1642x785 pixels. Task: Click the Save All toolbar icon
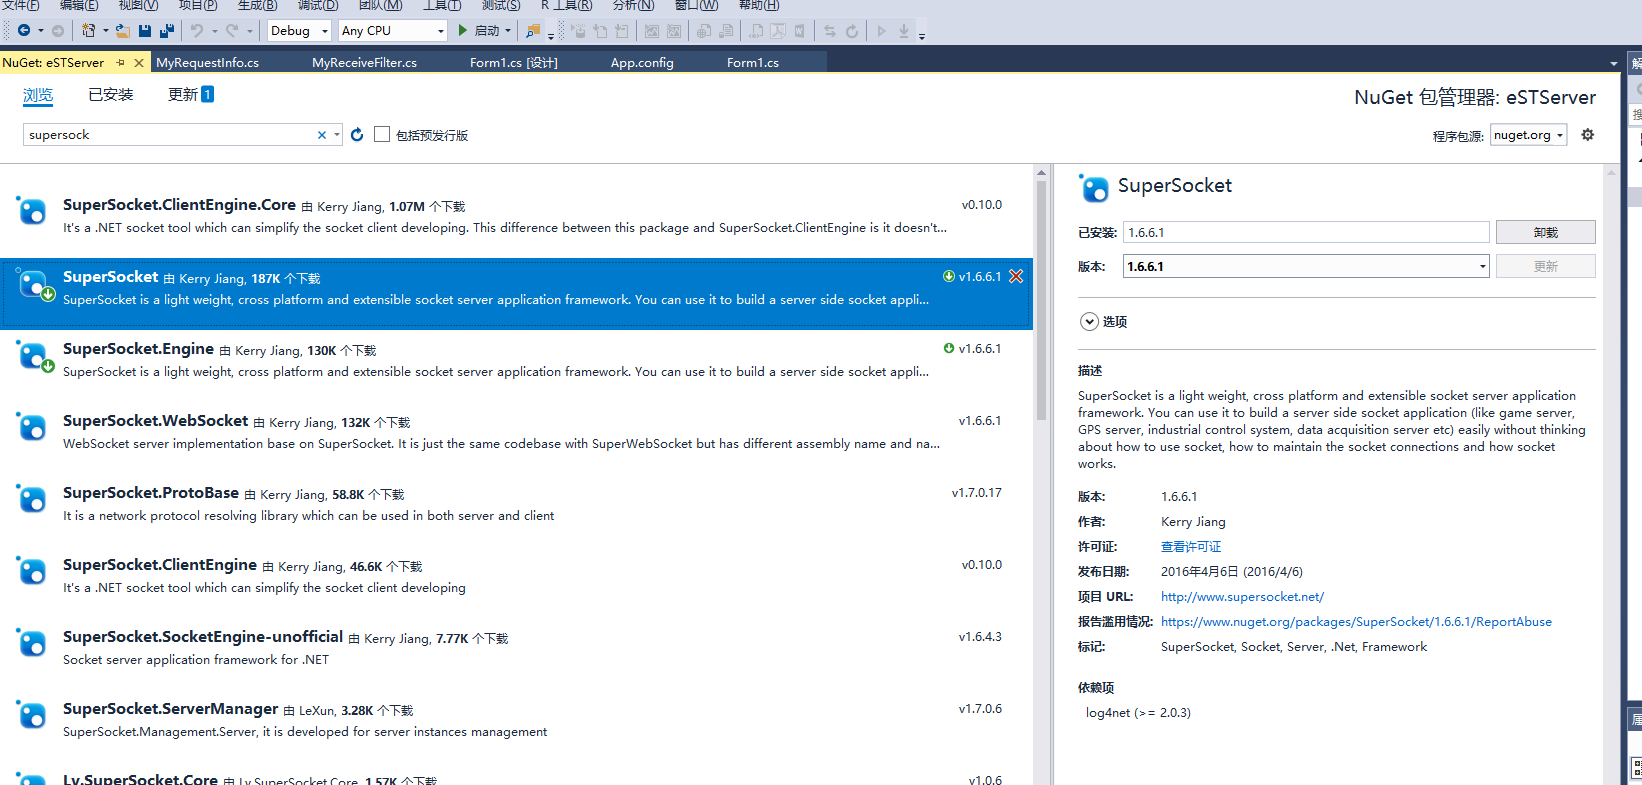[x=167, y=31]
